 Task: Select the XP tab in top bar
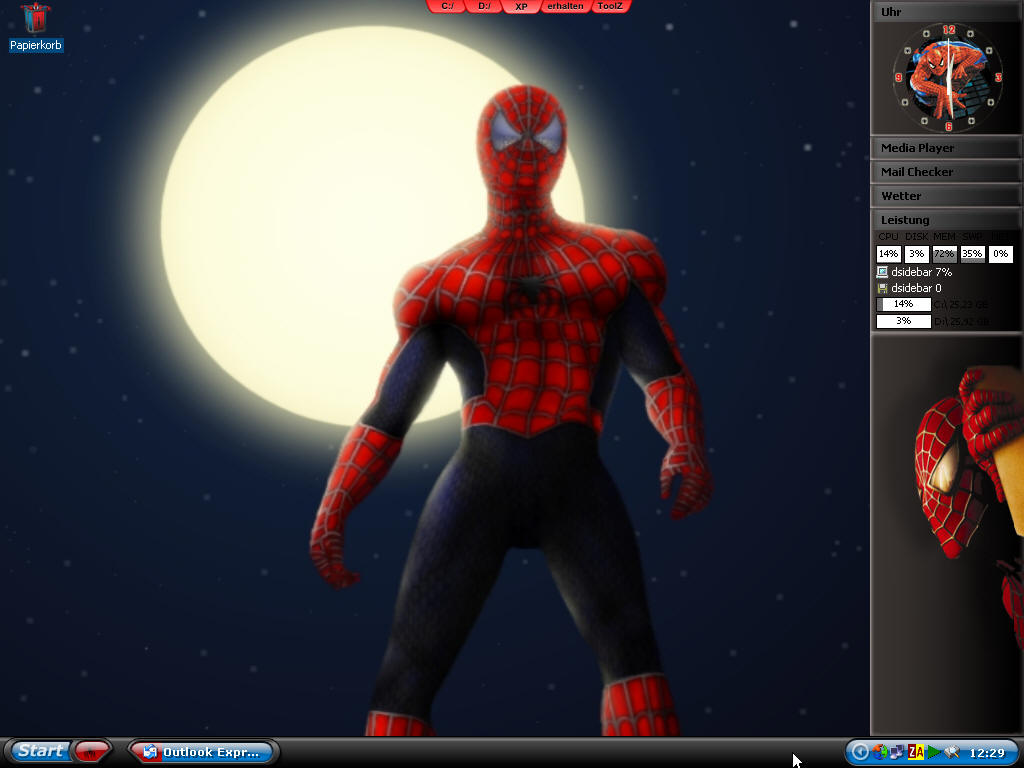pos(521,7)
